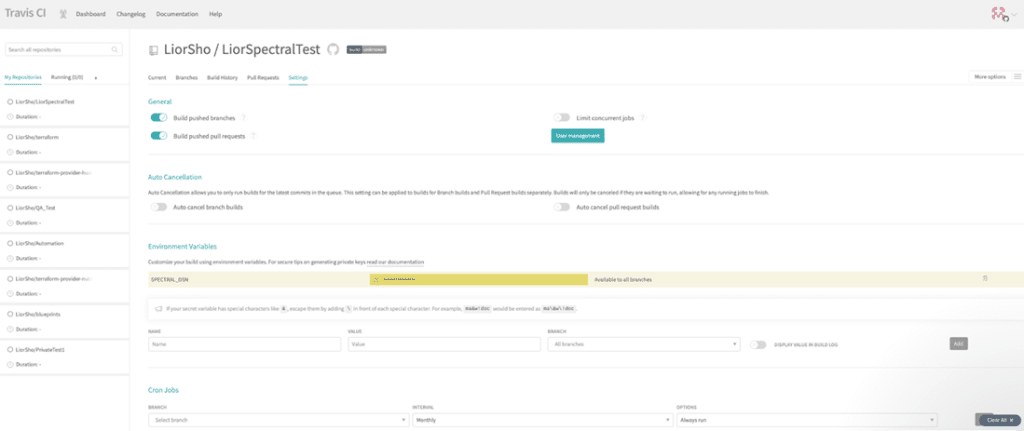Focus the environment variable Name field
The width and height of the screenshot is (1024, 431).
244,344
